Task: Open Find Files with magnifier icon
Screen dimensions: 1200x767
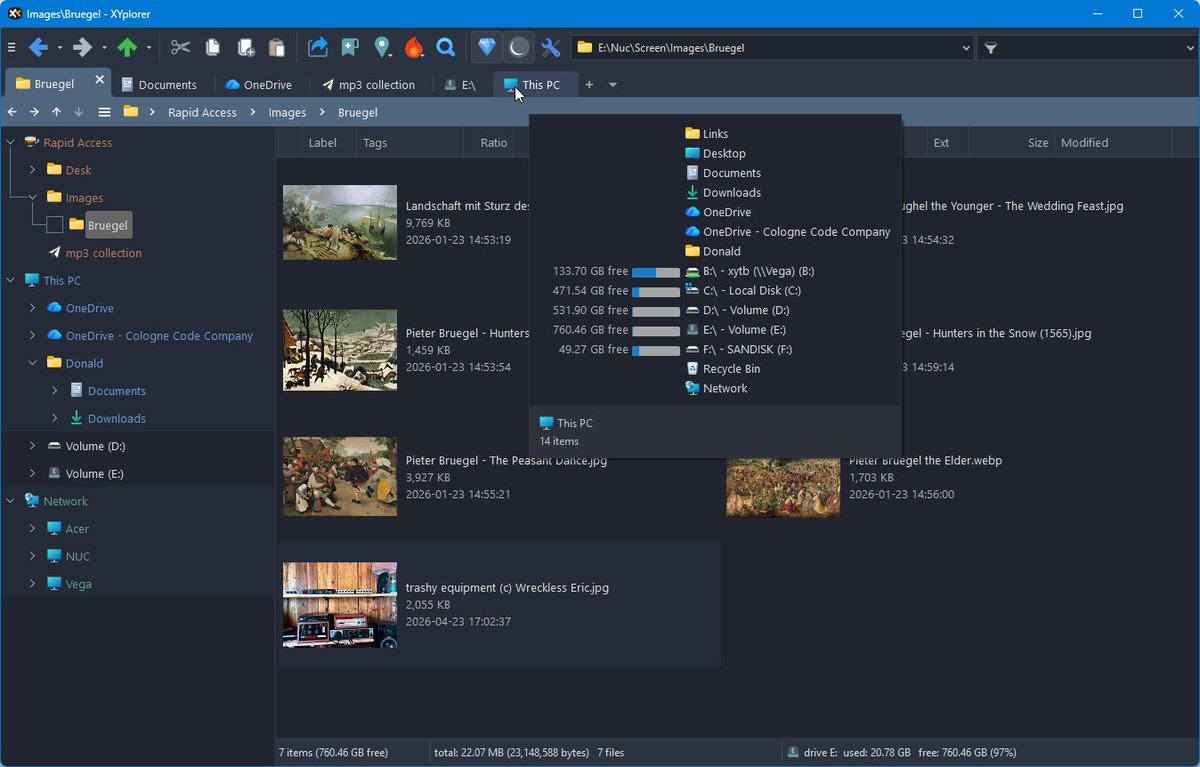Action: point(446,47)
